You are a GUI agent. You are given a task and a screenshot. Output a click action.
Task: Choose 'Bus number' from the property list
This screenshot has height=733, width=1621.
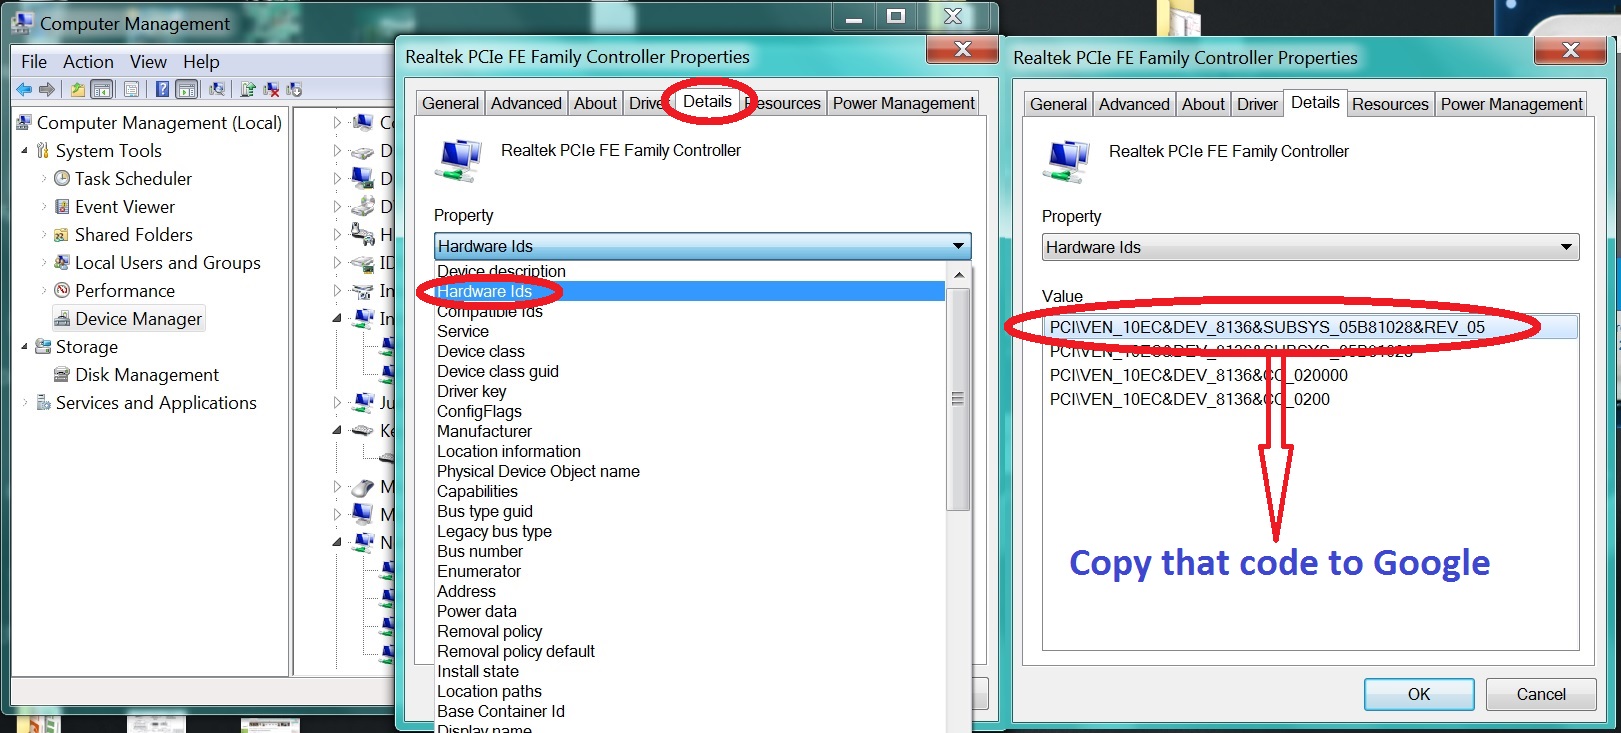point(690,551)
